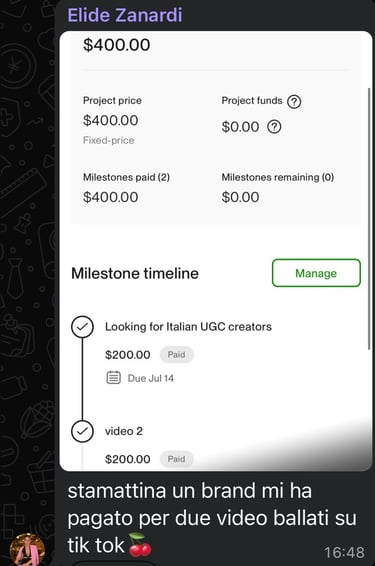Click the Paid badge on video 2 milestone
Viewport: 375px width, 566px height.
176,459
